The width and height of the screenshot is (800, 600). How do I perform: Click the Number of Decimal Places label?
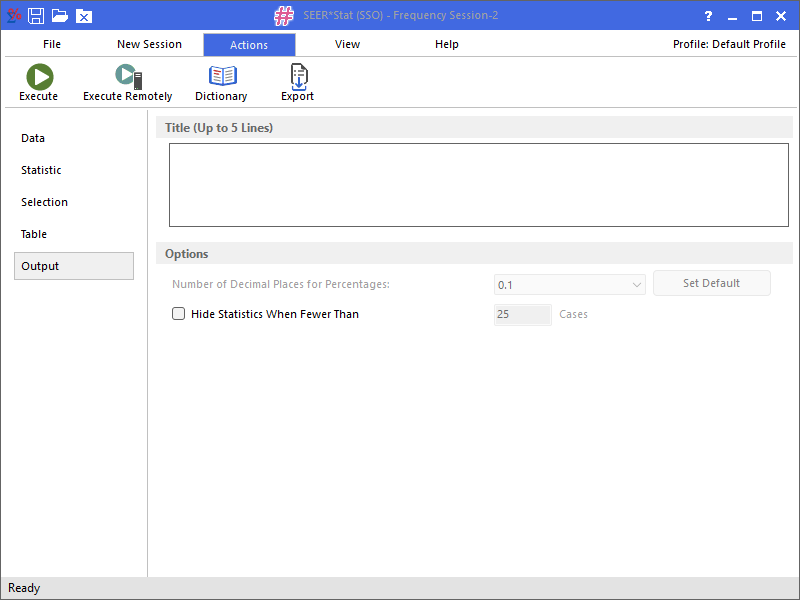click(x=281, y=284)
